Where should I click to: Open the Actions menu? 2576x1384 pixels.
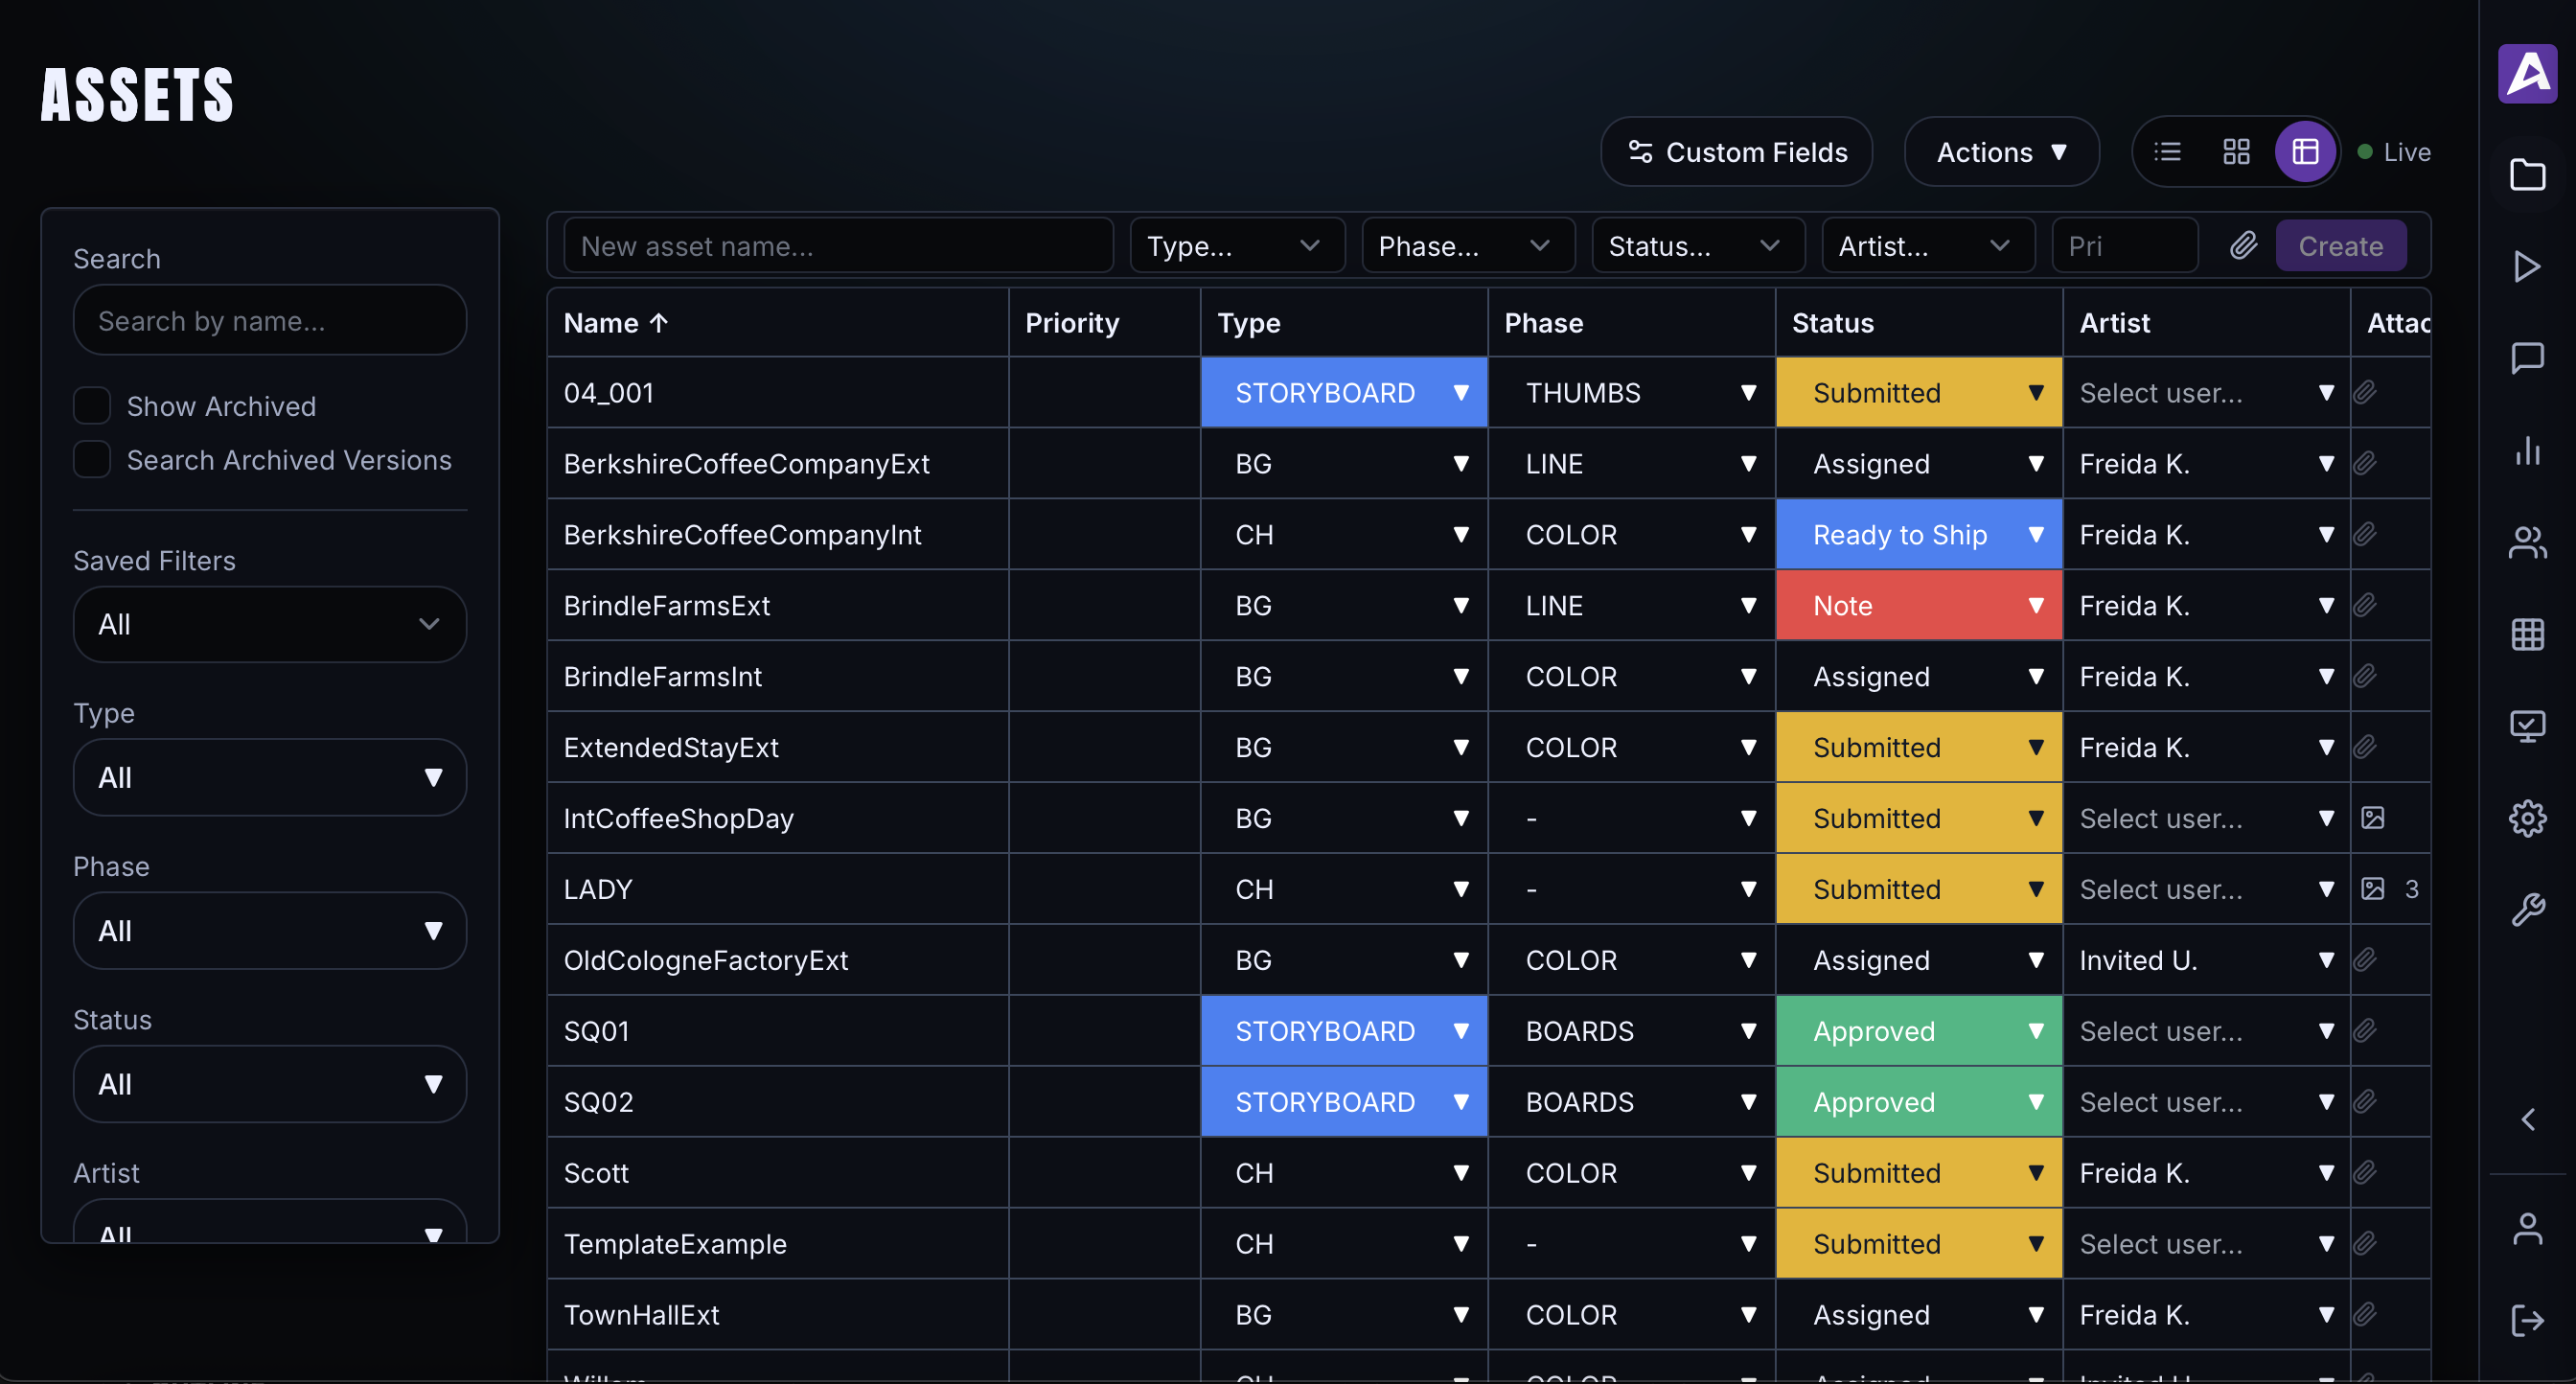[x=2001, y=152]
